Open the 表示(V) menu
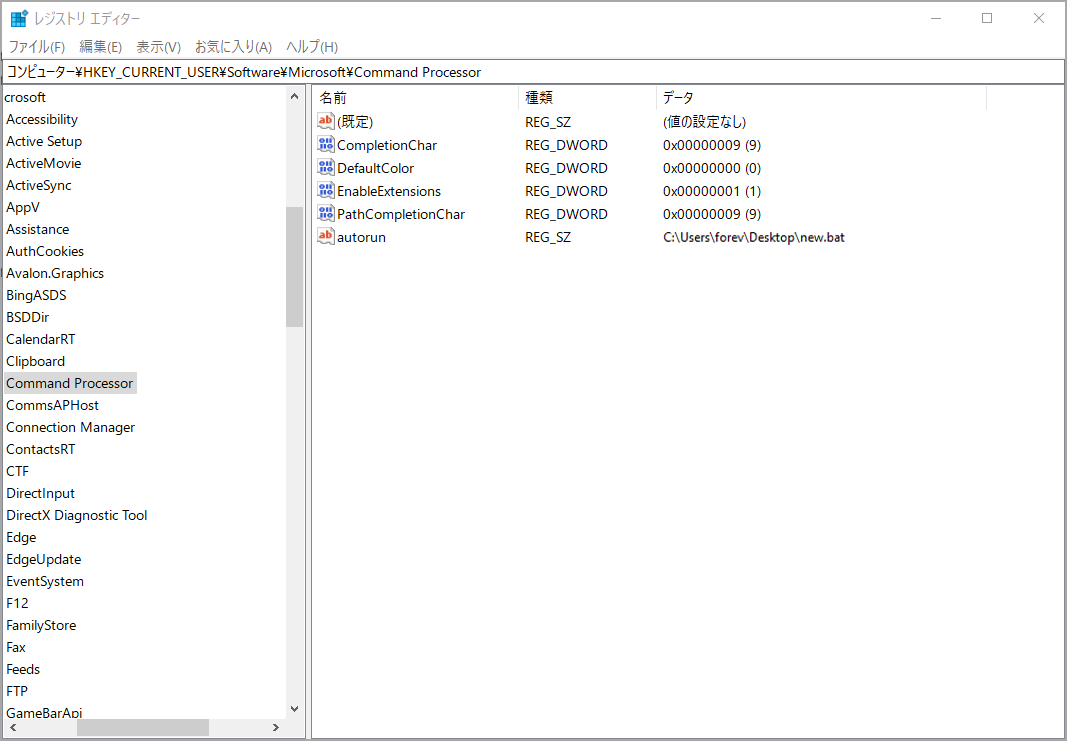The width and height of the screenshot is (1067, 741). click(158, 47)
